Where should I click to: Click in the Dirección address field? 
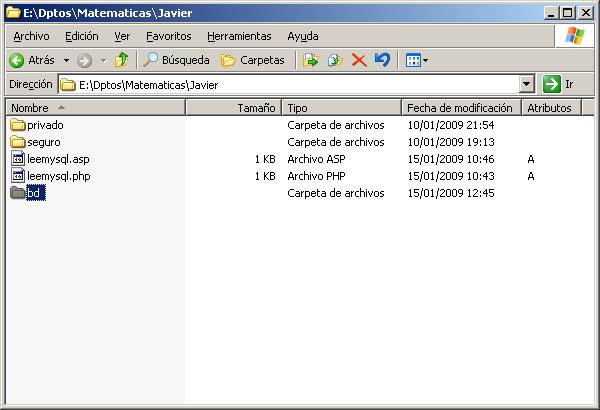tap(290, 85)
